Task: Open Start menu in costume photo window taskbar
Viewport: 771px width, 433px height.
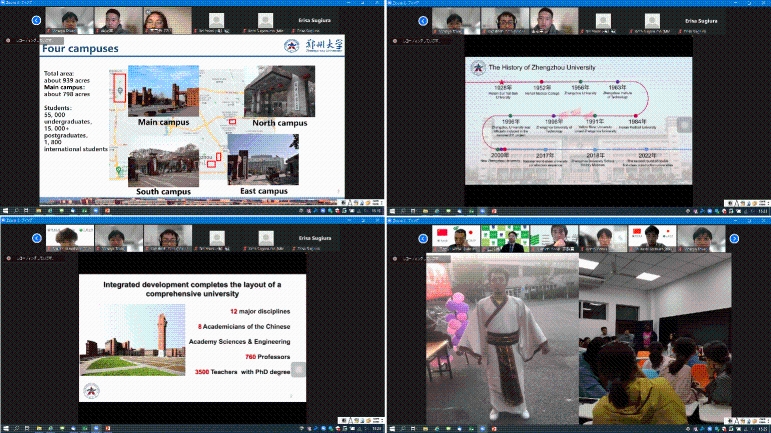Action: click(x=392, y=429)
